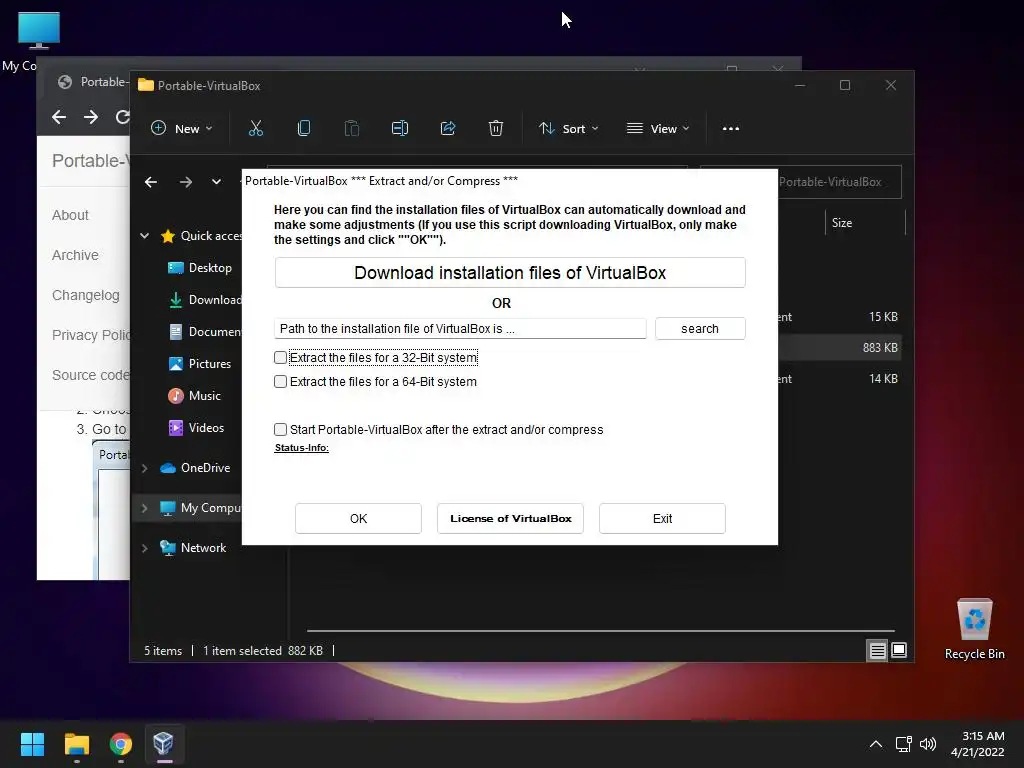
Task: Open the See more ellipsis menu in Explorer
Action: click(x=731, y=129)
